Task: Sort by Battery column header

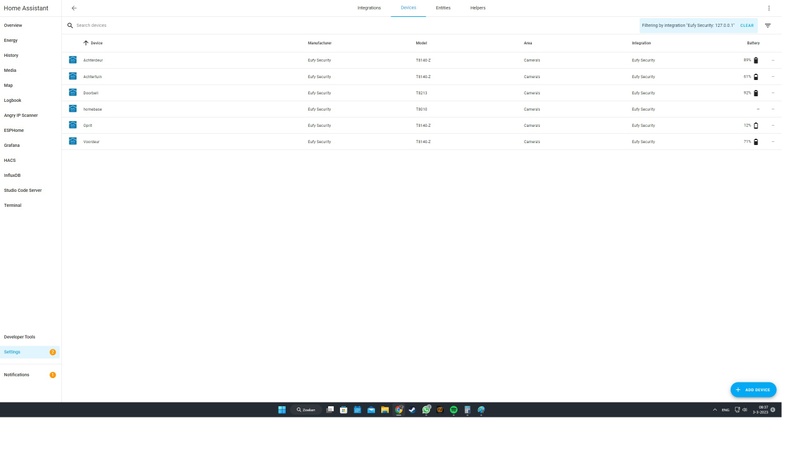Action: (753, 43)
